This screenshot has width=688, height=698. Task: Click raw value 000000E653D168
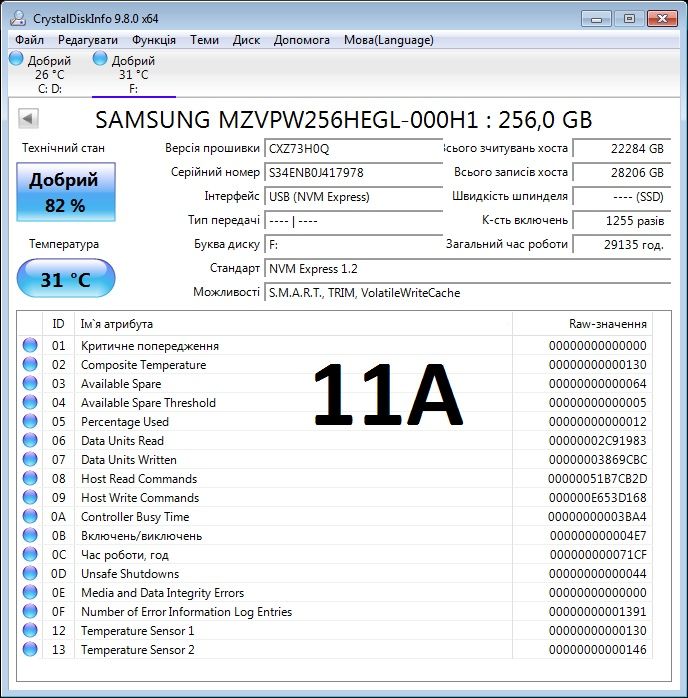pos(598,498)
